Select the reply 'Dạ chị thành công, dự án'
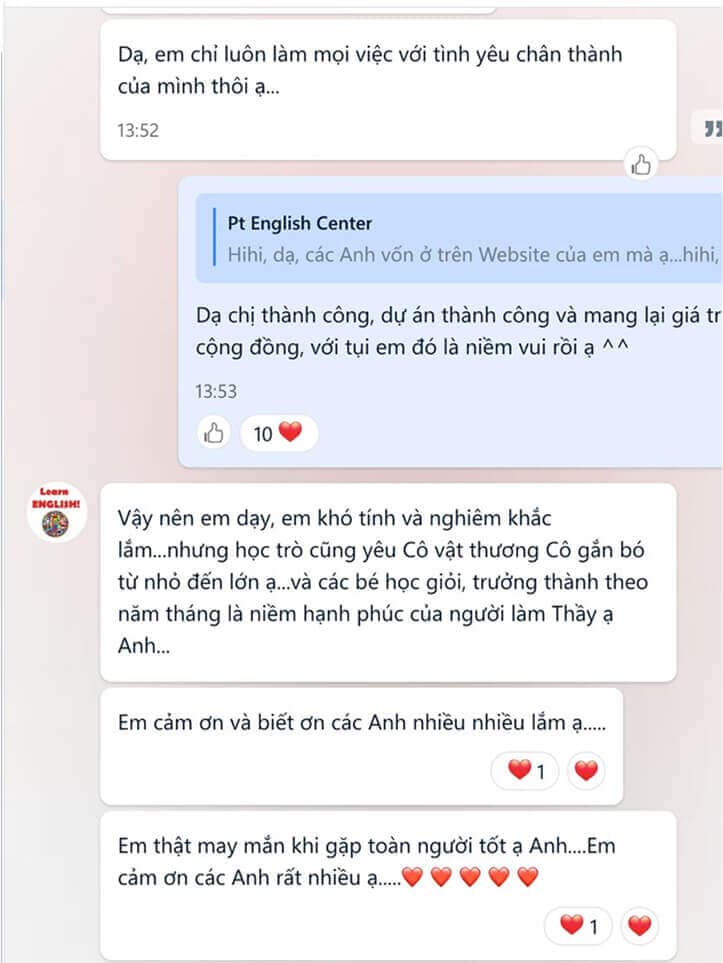Viewport: 723px width, 963px height. pyautogui.click(x=458, y=331)
